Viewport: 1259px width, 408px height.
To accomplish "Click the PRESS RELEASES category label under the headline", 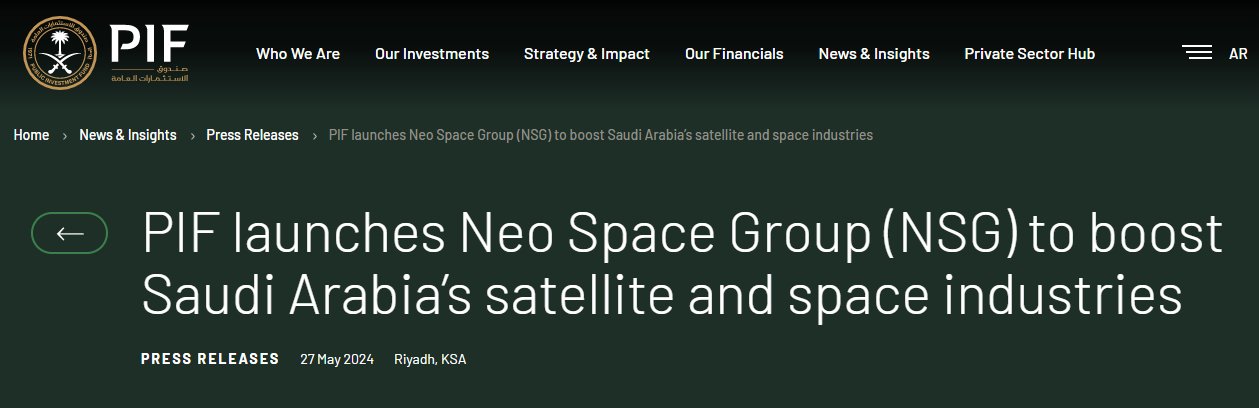I will (x=210, y=358).
